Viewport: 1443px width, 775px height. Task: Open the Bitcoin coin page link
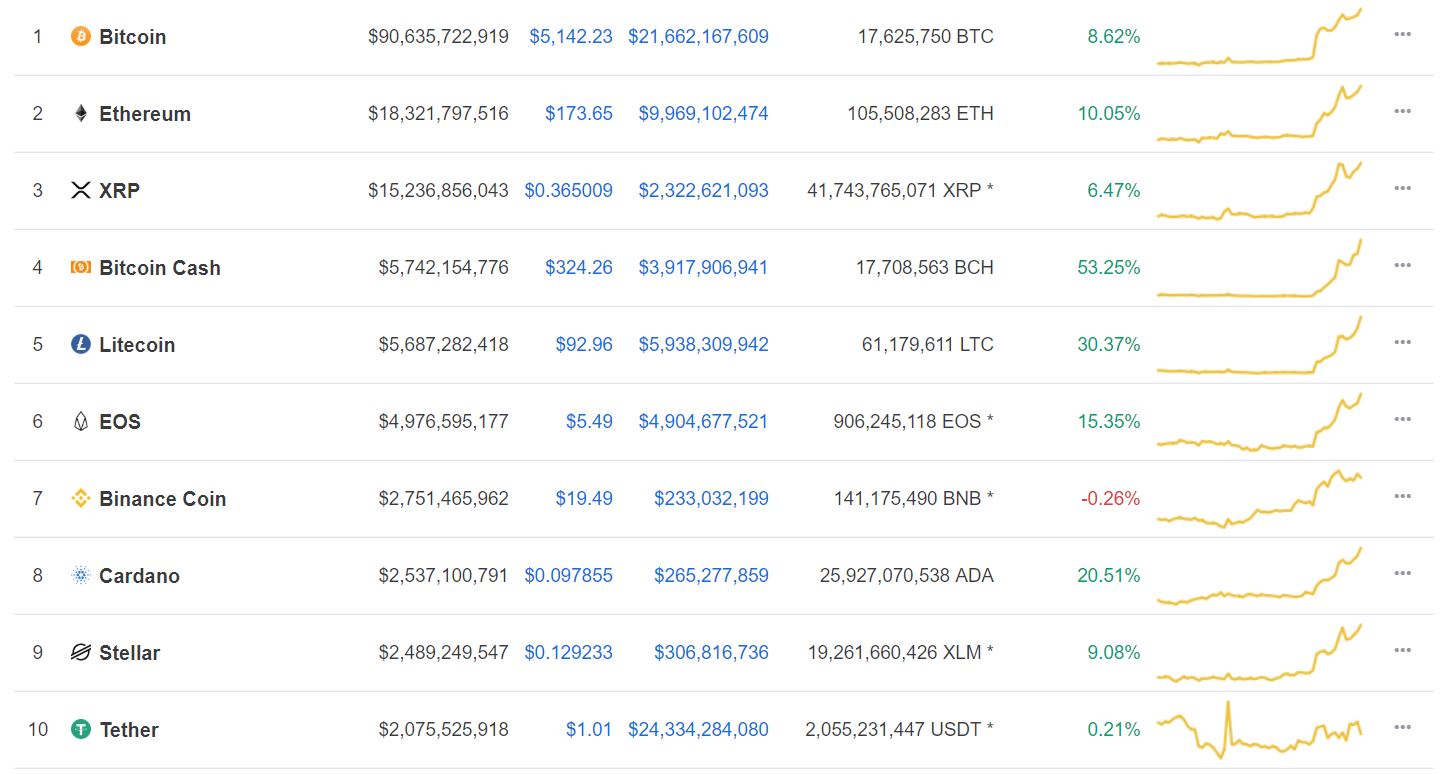(133, 37)
